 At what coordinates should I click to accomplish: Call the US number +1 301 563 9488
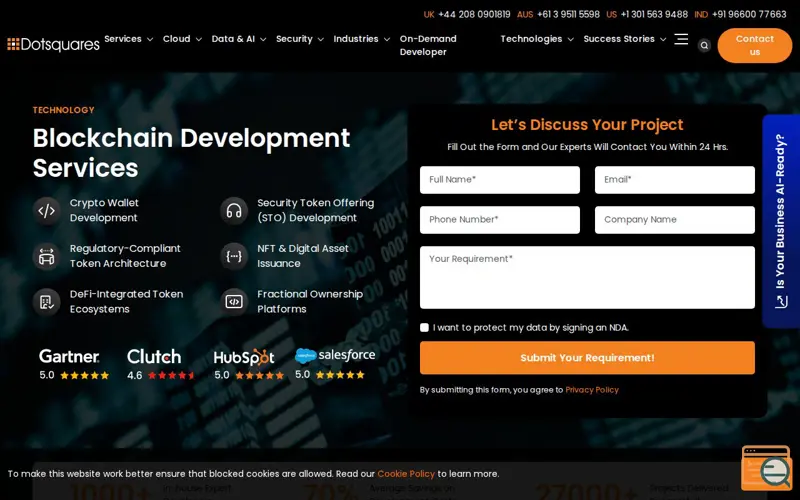tap(654, 14)
